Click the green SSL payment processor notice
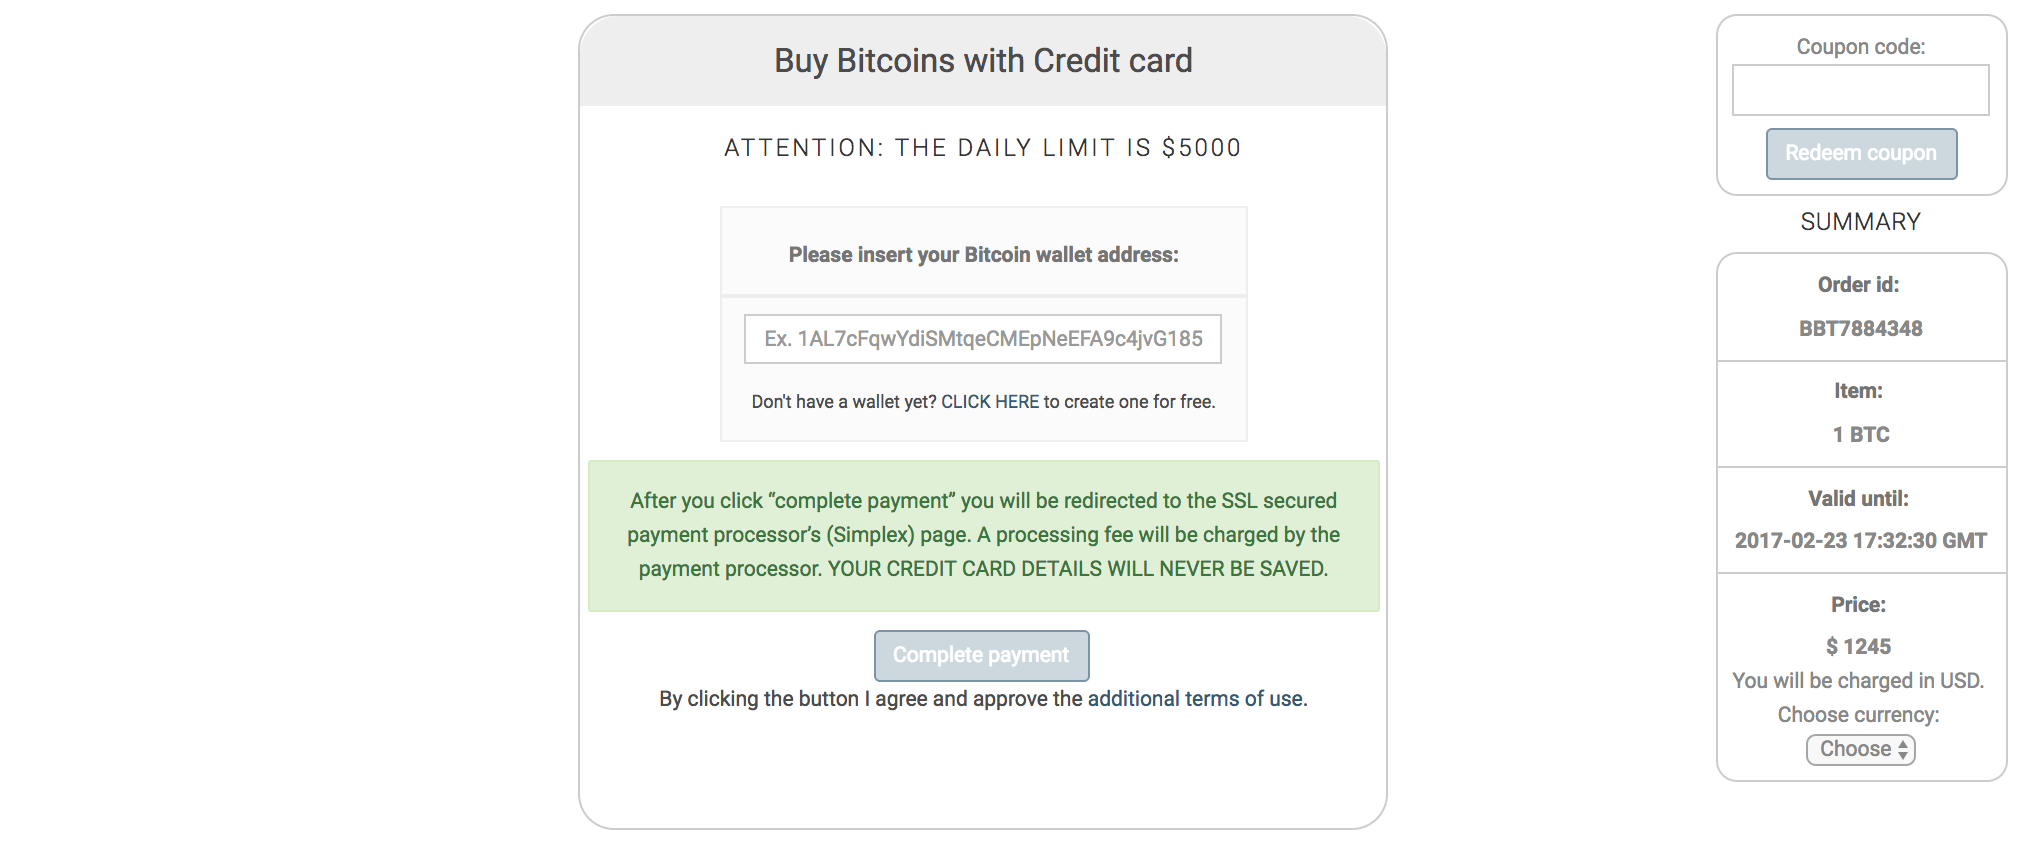Screen dimensions: 2036x844 point(983,535)
